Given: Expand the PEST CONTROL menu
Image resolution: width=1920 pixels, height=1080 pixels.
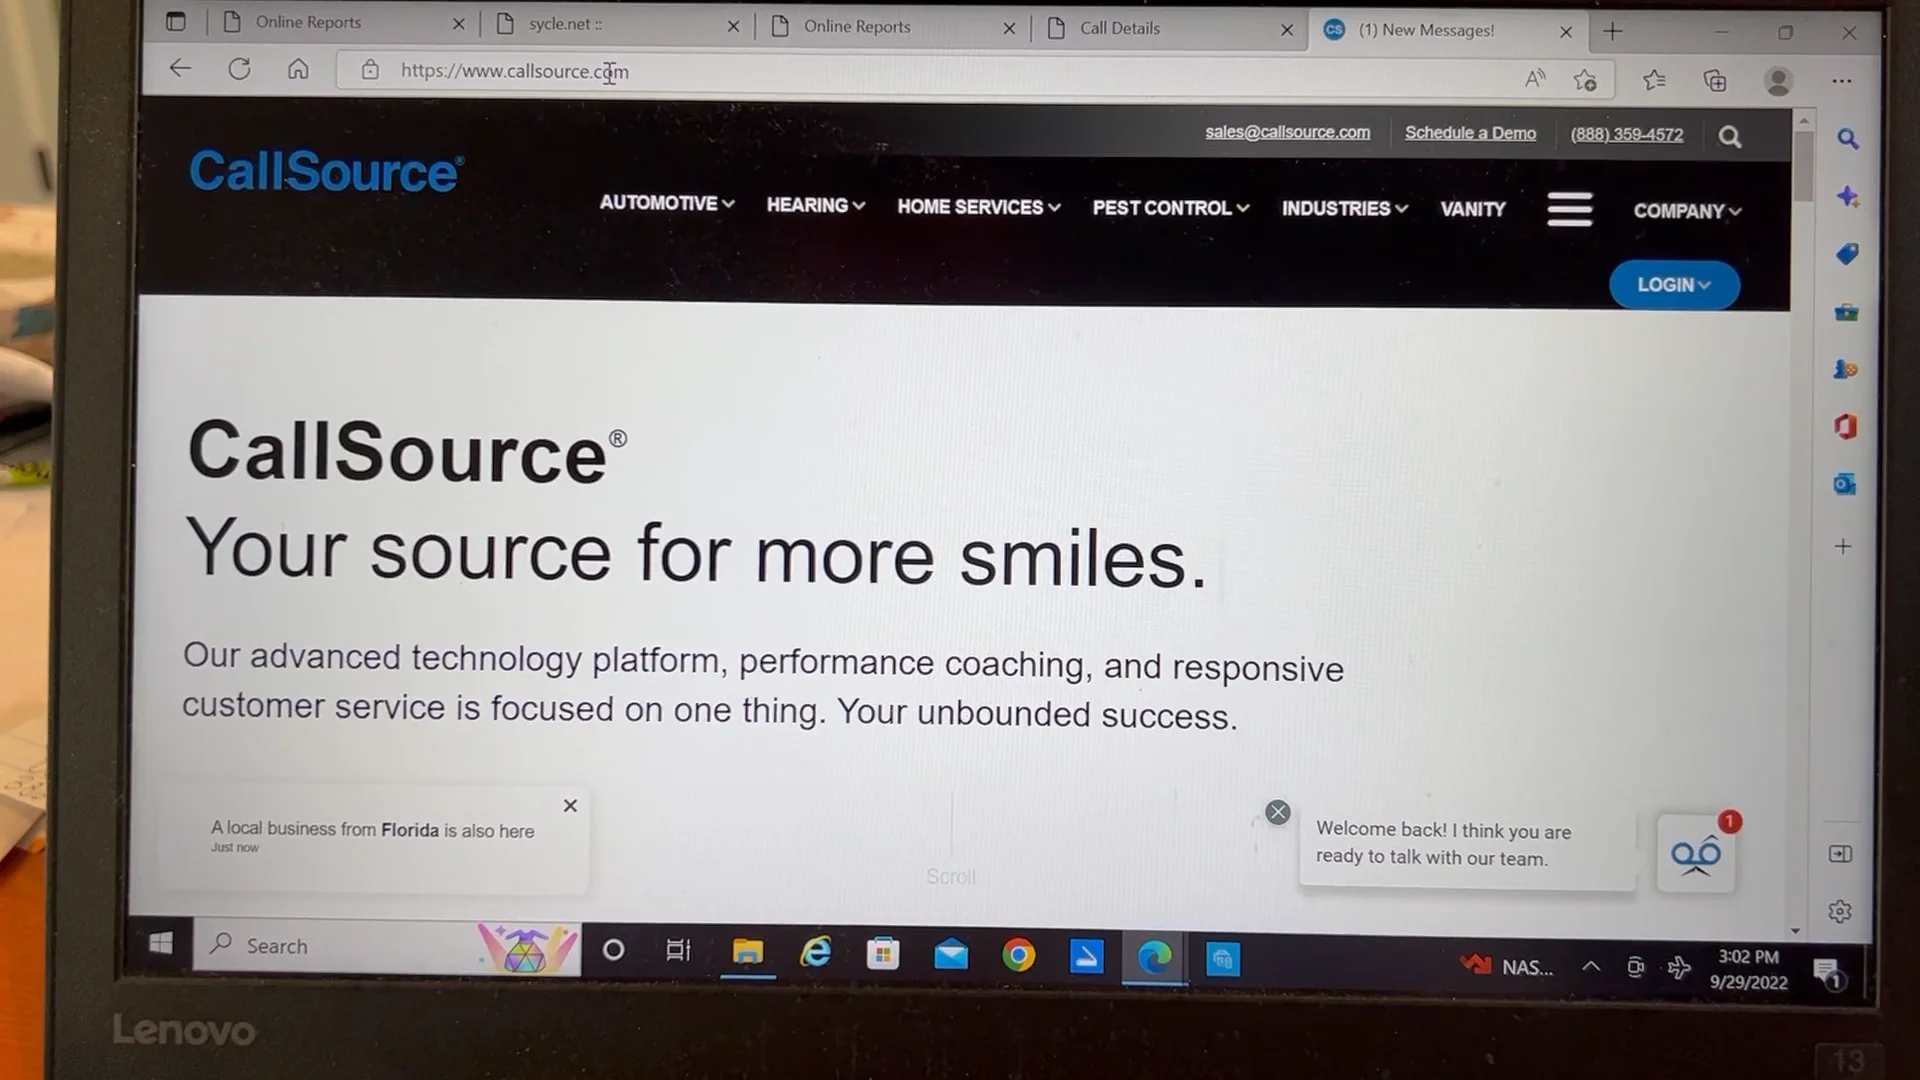Looking at the screenshot, I should (1170, 208).
